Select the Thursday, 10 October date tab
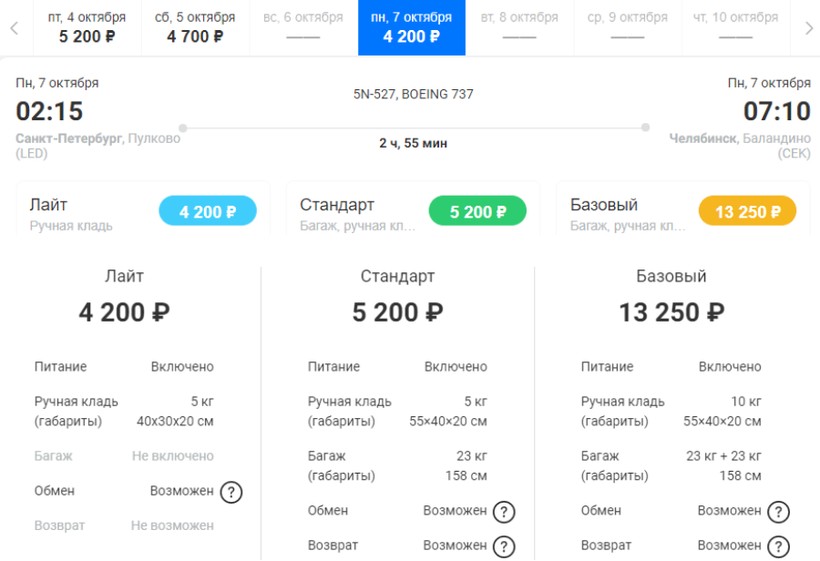Viewport: 820px width, 561px height. click(735, 27)
